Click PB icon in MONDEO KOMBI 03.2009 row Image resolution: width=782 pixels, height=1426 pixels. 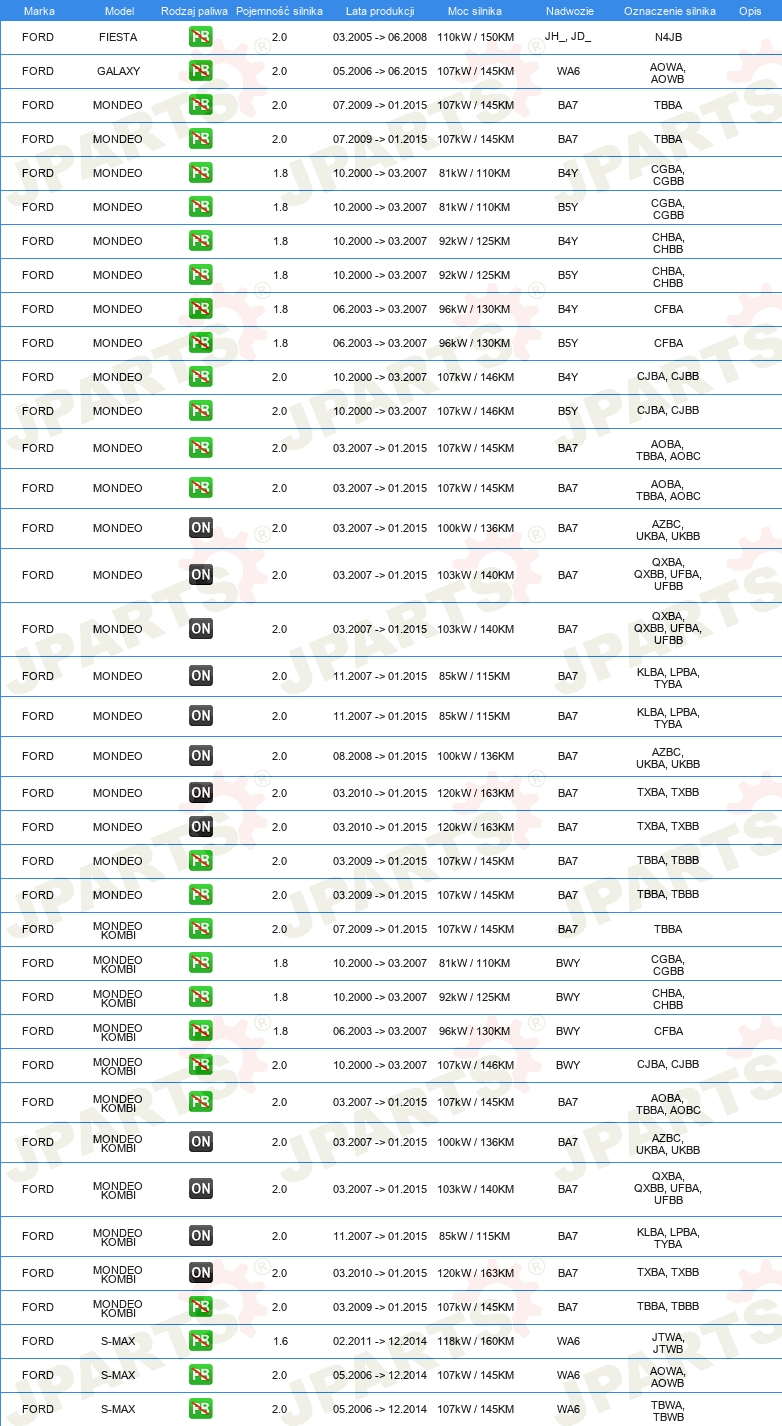tap(200, 1307)
